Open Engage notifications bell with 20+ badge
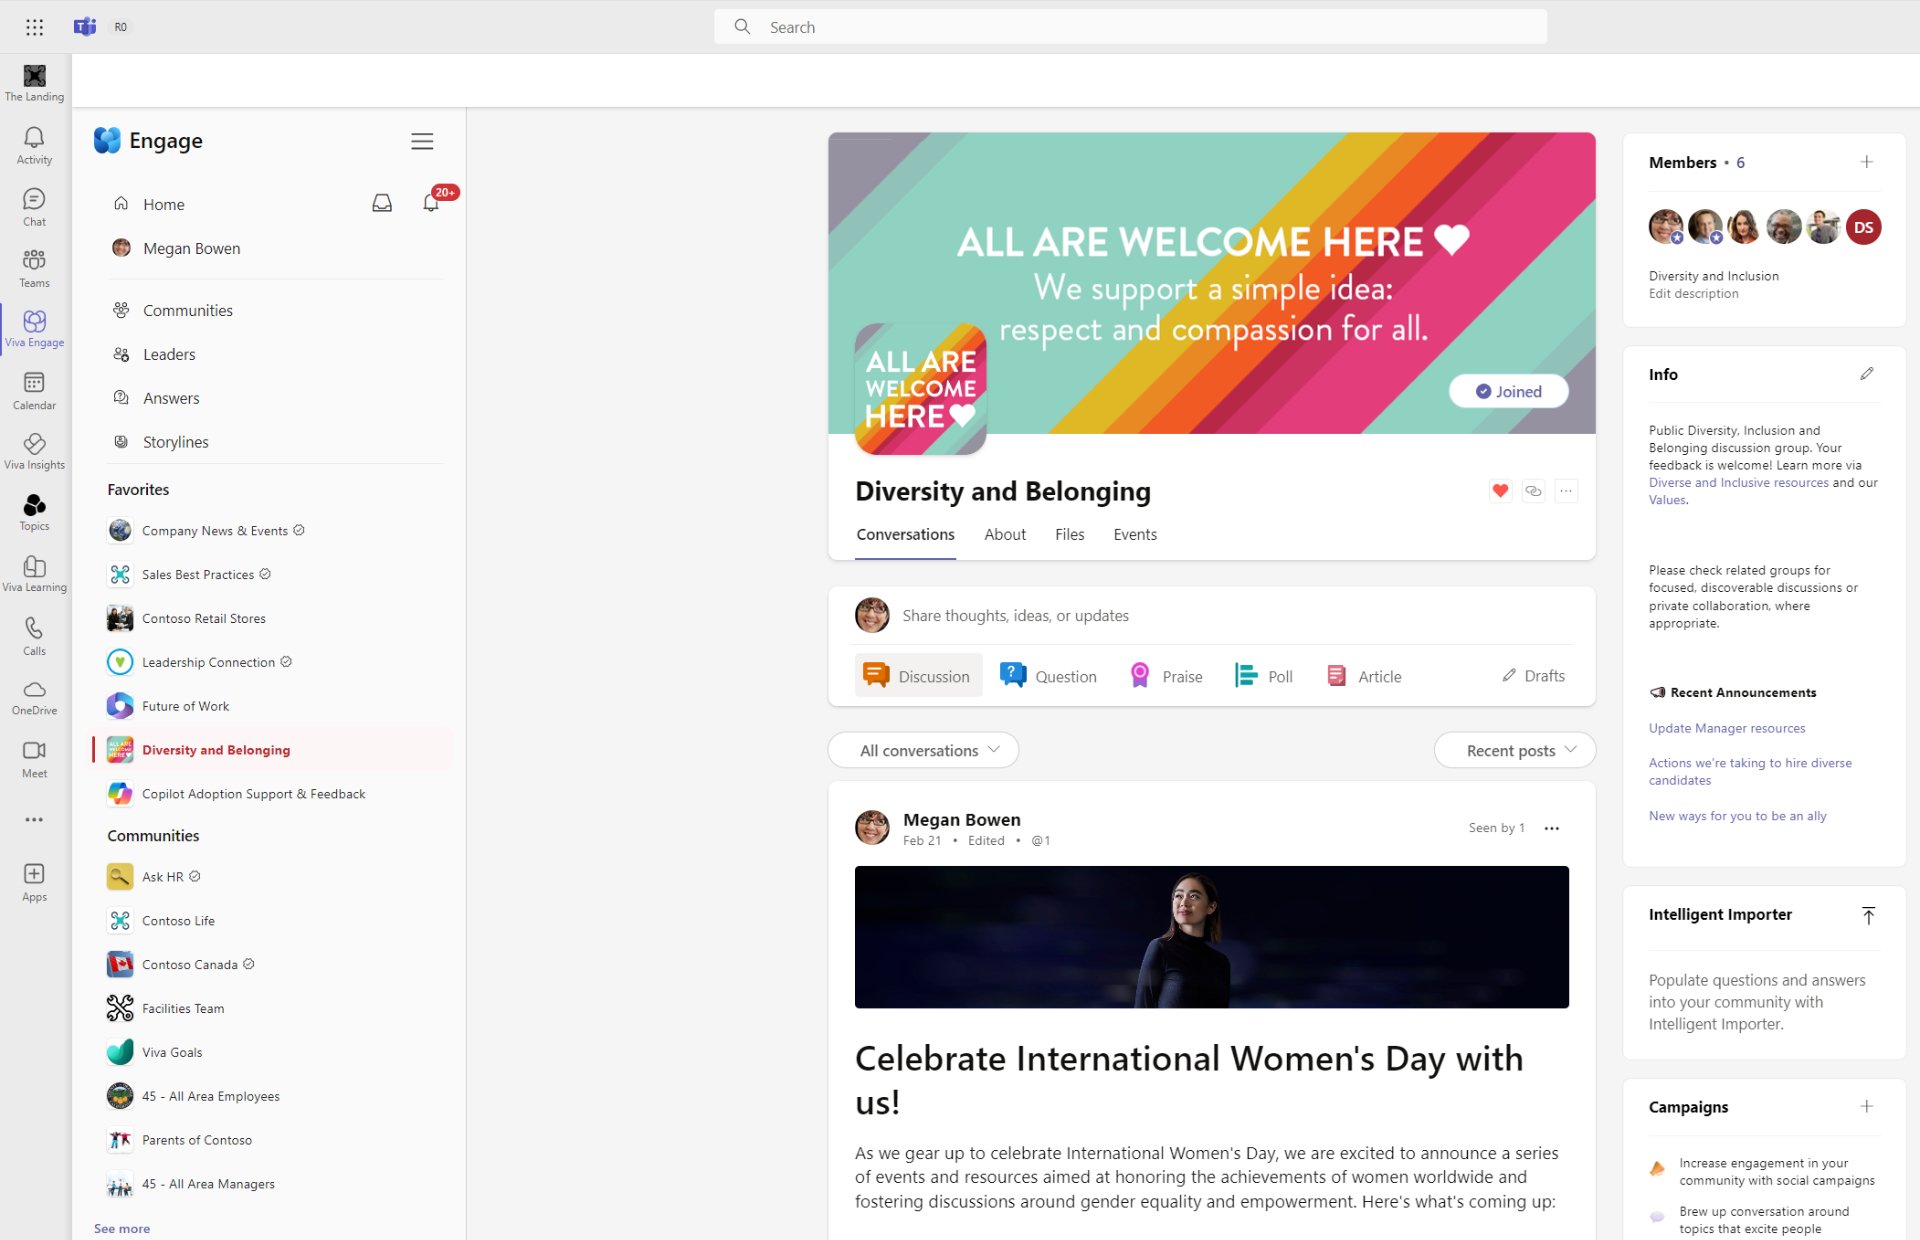Image resolution: width=1920 pixels, height=1240 pixels. (x=431, y=203)
